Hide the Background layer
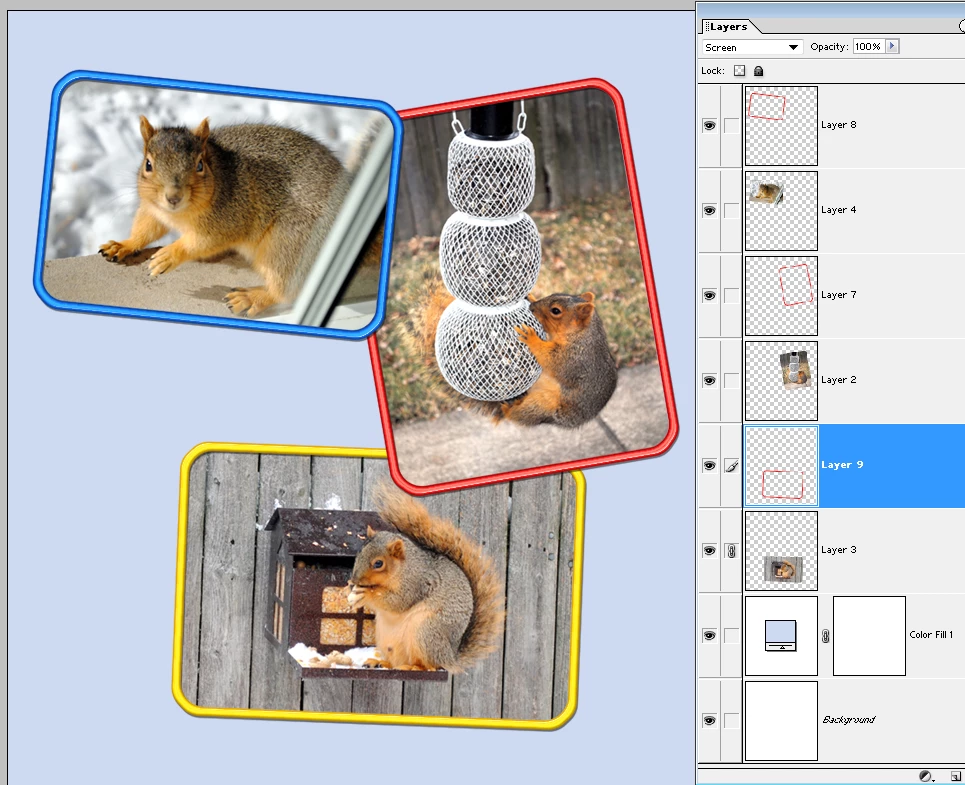The width and height of the screenshot is (965, 785). [710, 720]
